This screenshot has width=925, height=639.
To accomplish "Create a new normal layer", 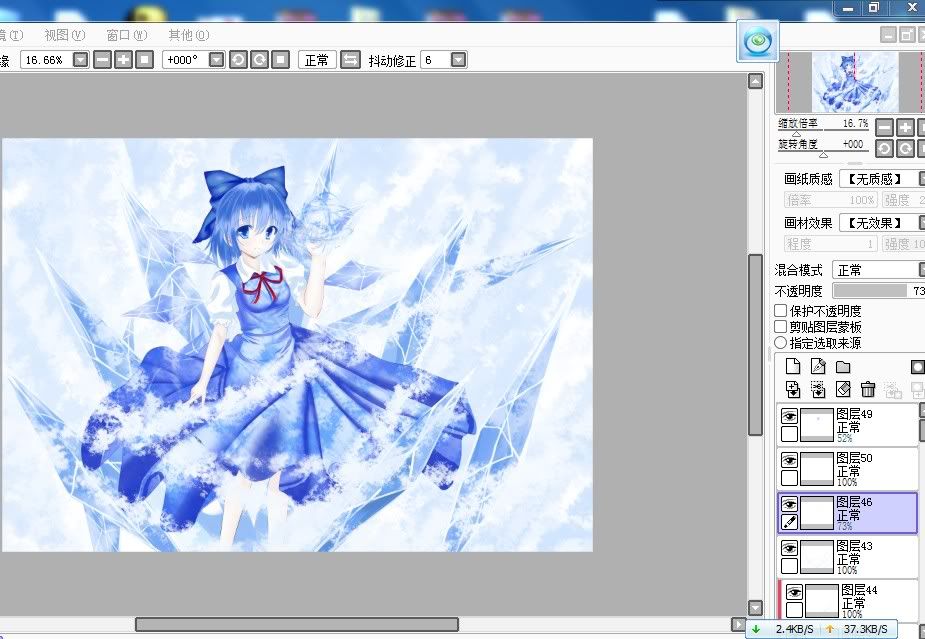I will coord(793,366).
